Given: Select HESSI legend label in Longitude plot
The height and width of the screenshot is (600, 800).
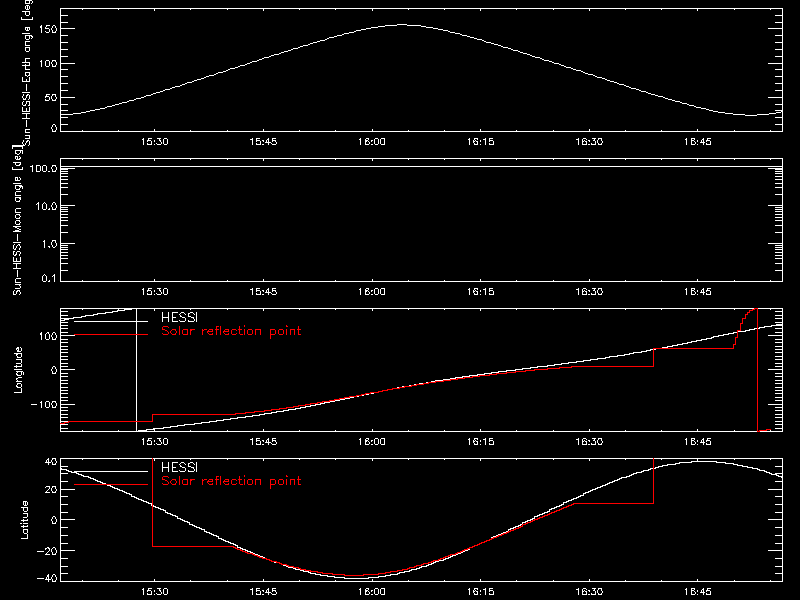Looking at the screenshot, I should pos(179,317).
